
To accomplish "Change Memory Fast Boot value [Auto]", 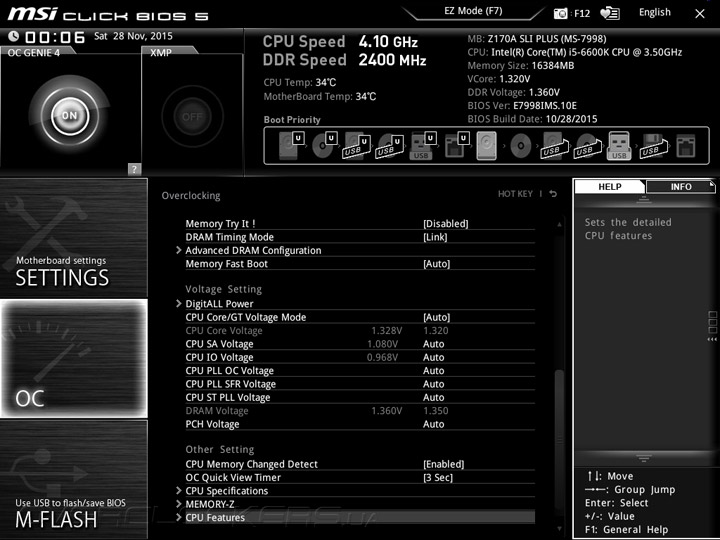I will click(x=436, y=264).
